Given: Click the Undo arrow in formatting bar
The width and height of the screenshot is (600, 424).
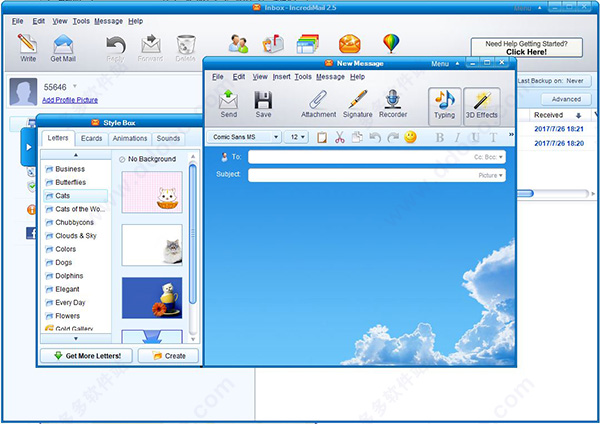Looking at the screenshot, I should (375, 137).
